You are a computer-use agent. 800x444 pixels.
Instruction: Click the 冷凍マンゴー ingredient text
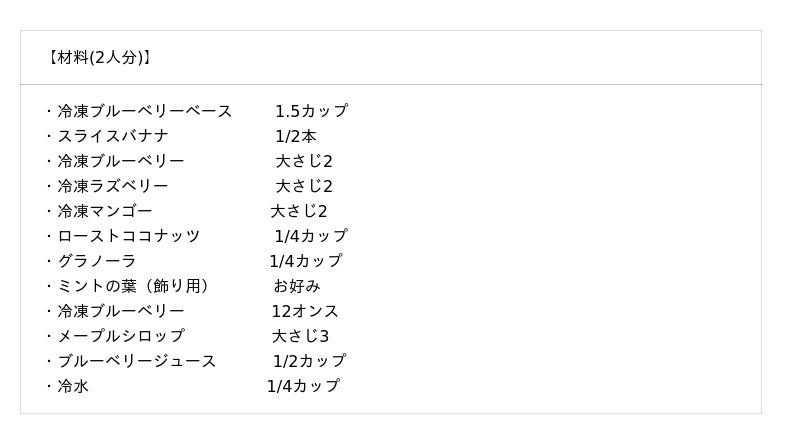pyautogui.click(x=104, y=211)
